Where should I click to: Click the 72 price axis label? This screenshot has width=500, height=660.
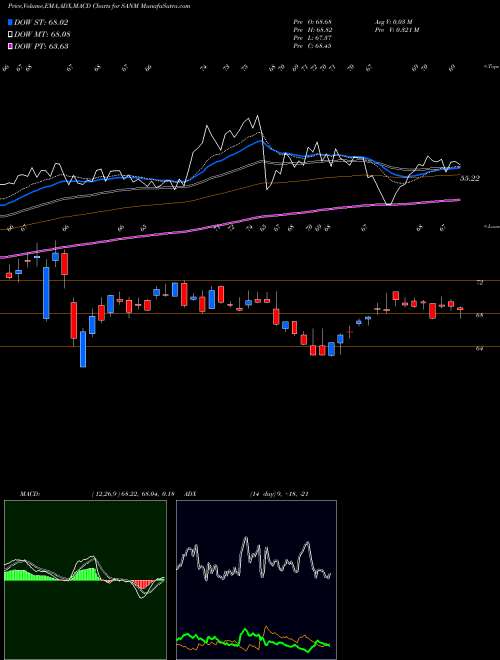tap(479, 283)
